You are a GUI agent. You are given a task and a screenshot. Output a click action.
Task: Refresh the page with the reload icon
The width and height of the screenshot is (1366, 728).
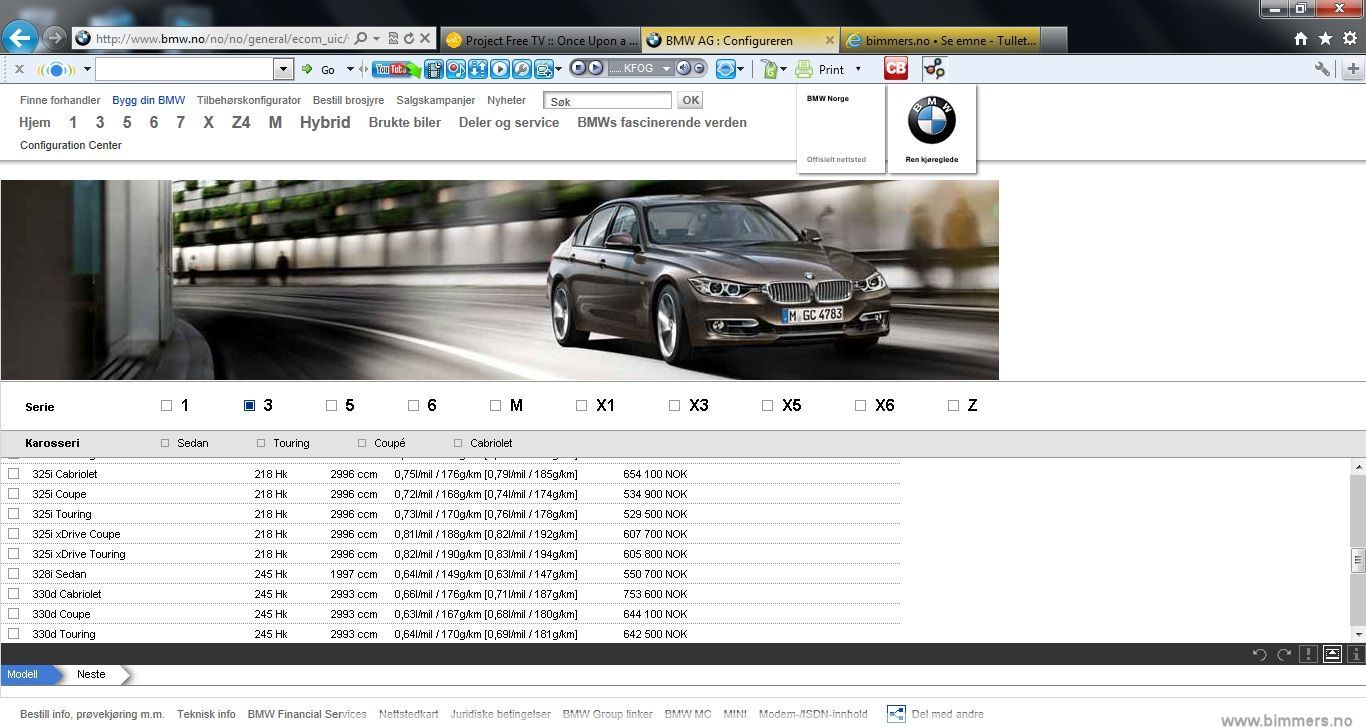click(410, 39)
